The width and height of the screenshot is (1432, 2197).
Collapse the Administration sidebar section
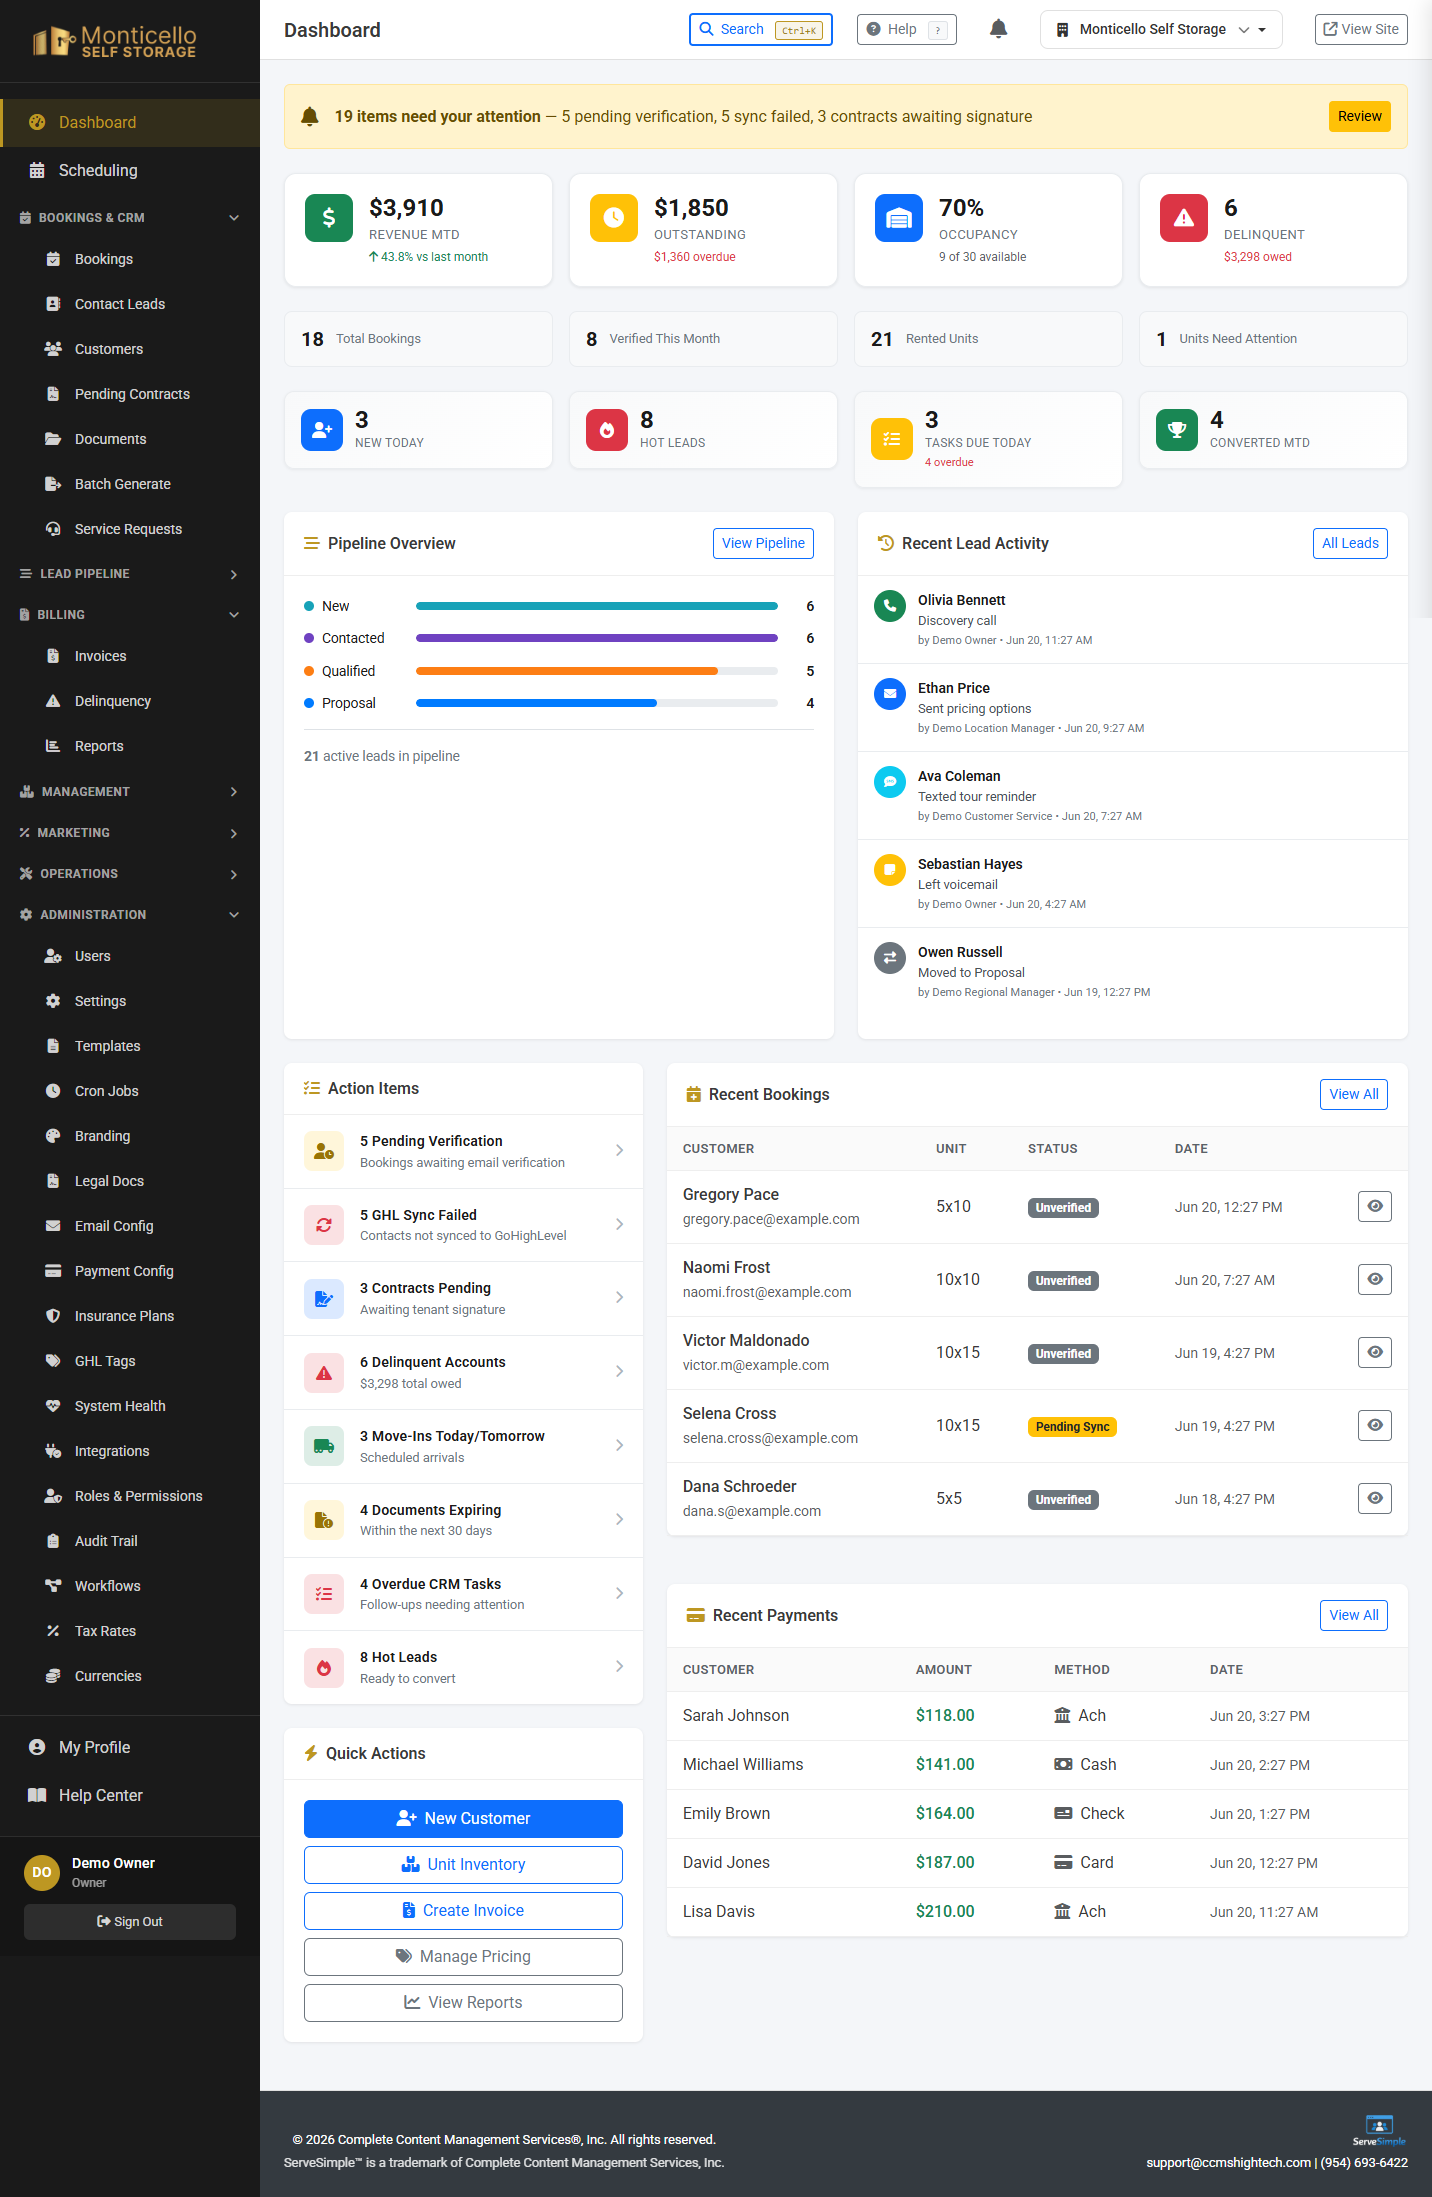coord(130,915)
